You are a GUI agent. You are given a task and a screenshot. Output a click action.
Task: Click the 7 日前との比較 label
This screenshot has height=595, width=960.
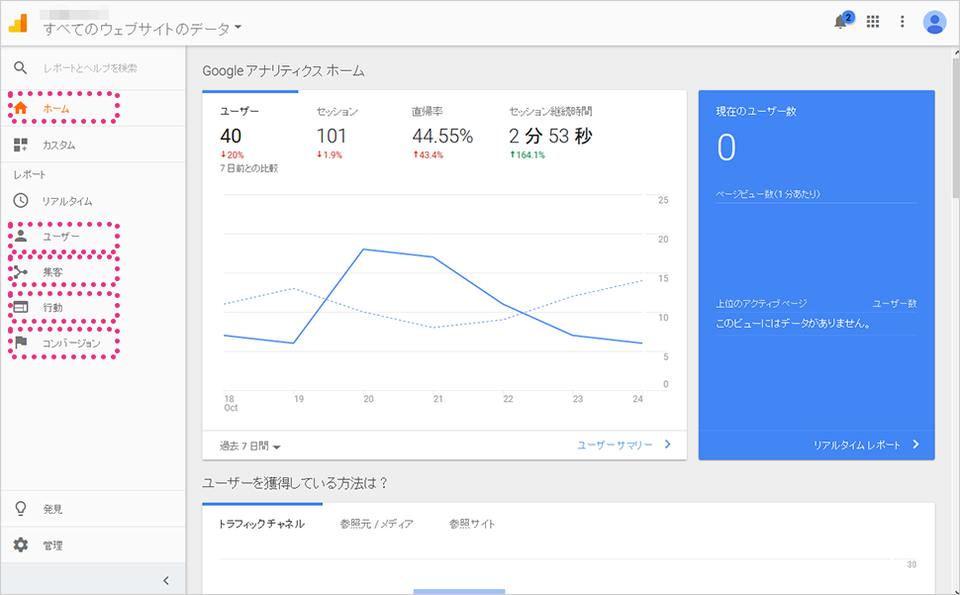point(249,168)
